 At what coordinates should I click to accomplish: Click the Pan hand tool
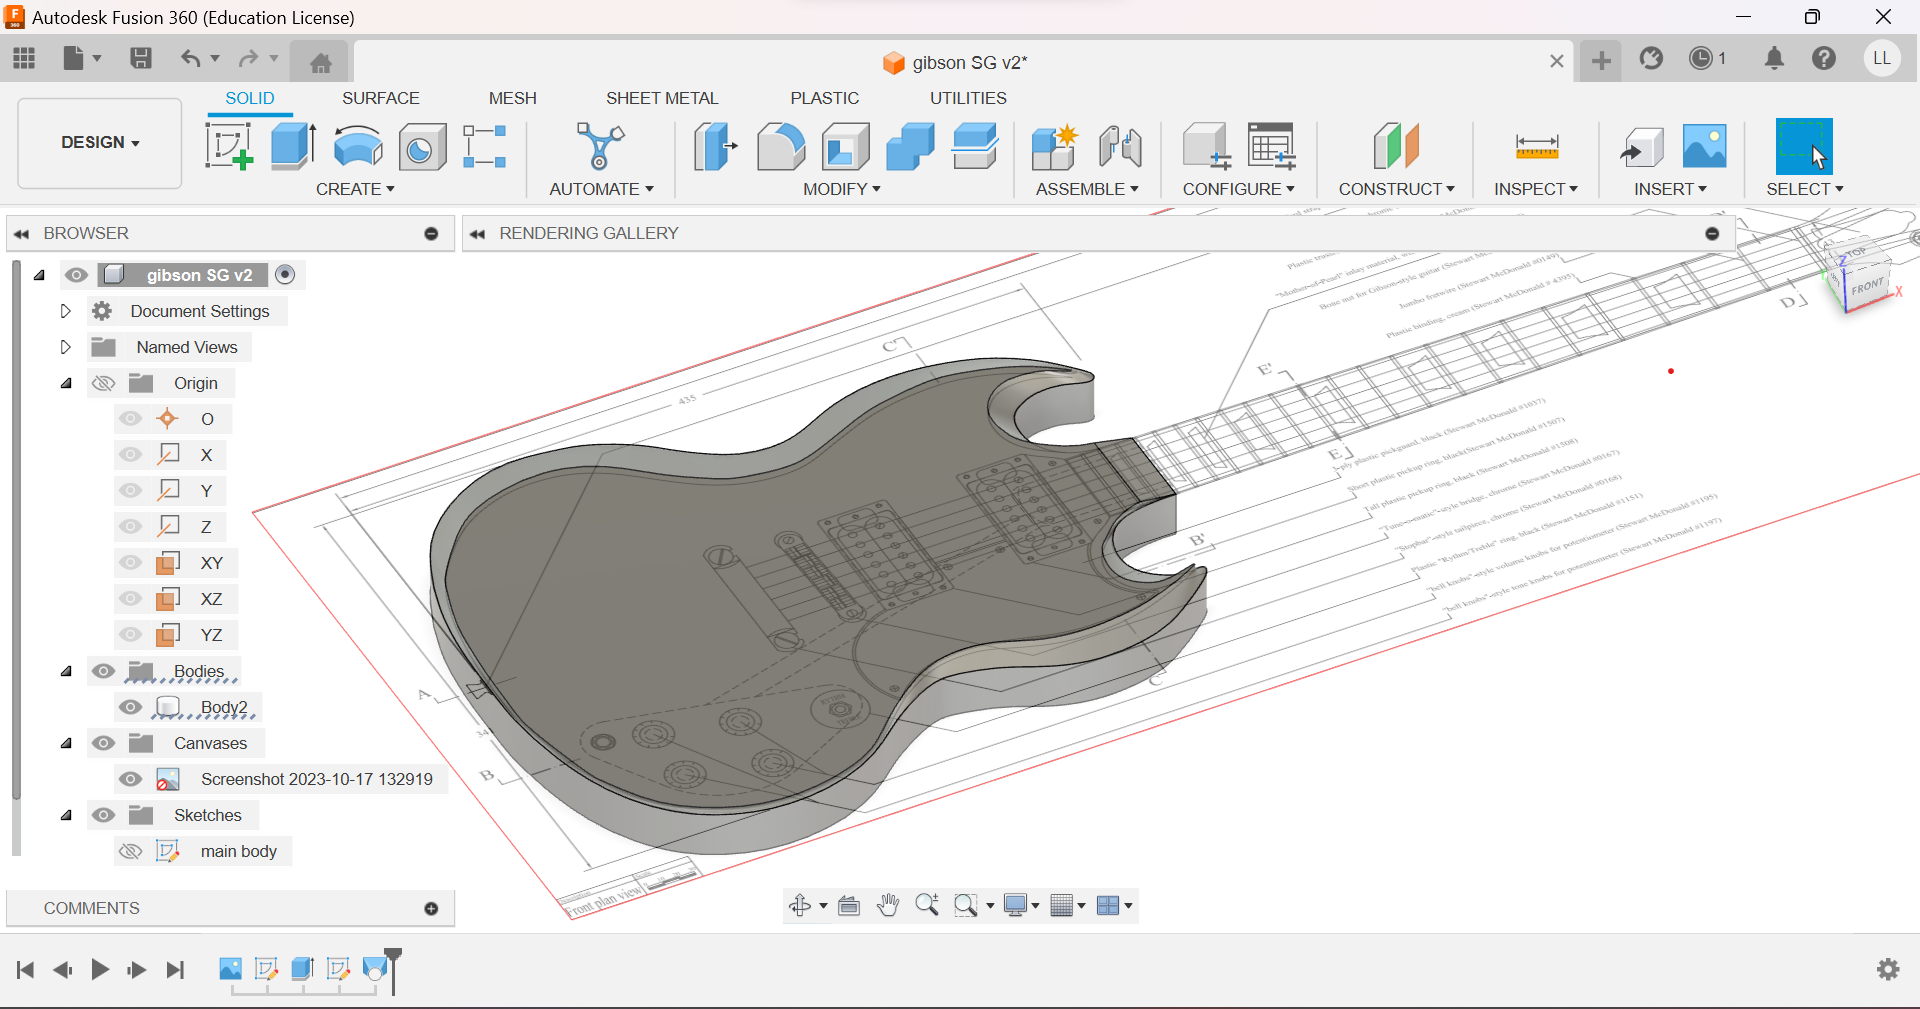pyautogui.click(x=887, y=906)
